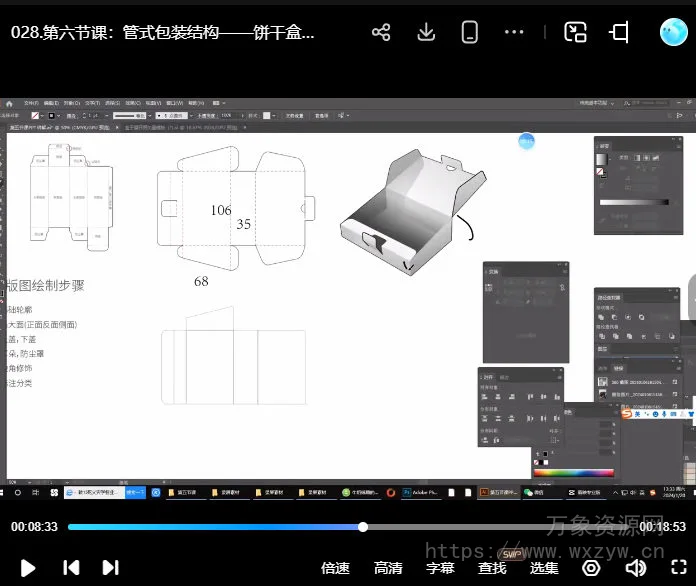Switch to picture-in-picture mini window mode
696x586 pixels.
tap(575, 32)
